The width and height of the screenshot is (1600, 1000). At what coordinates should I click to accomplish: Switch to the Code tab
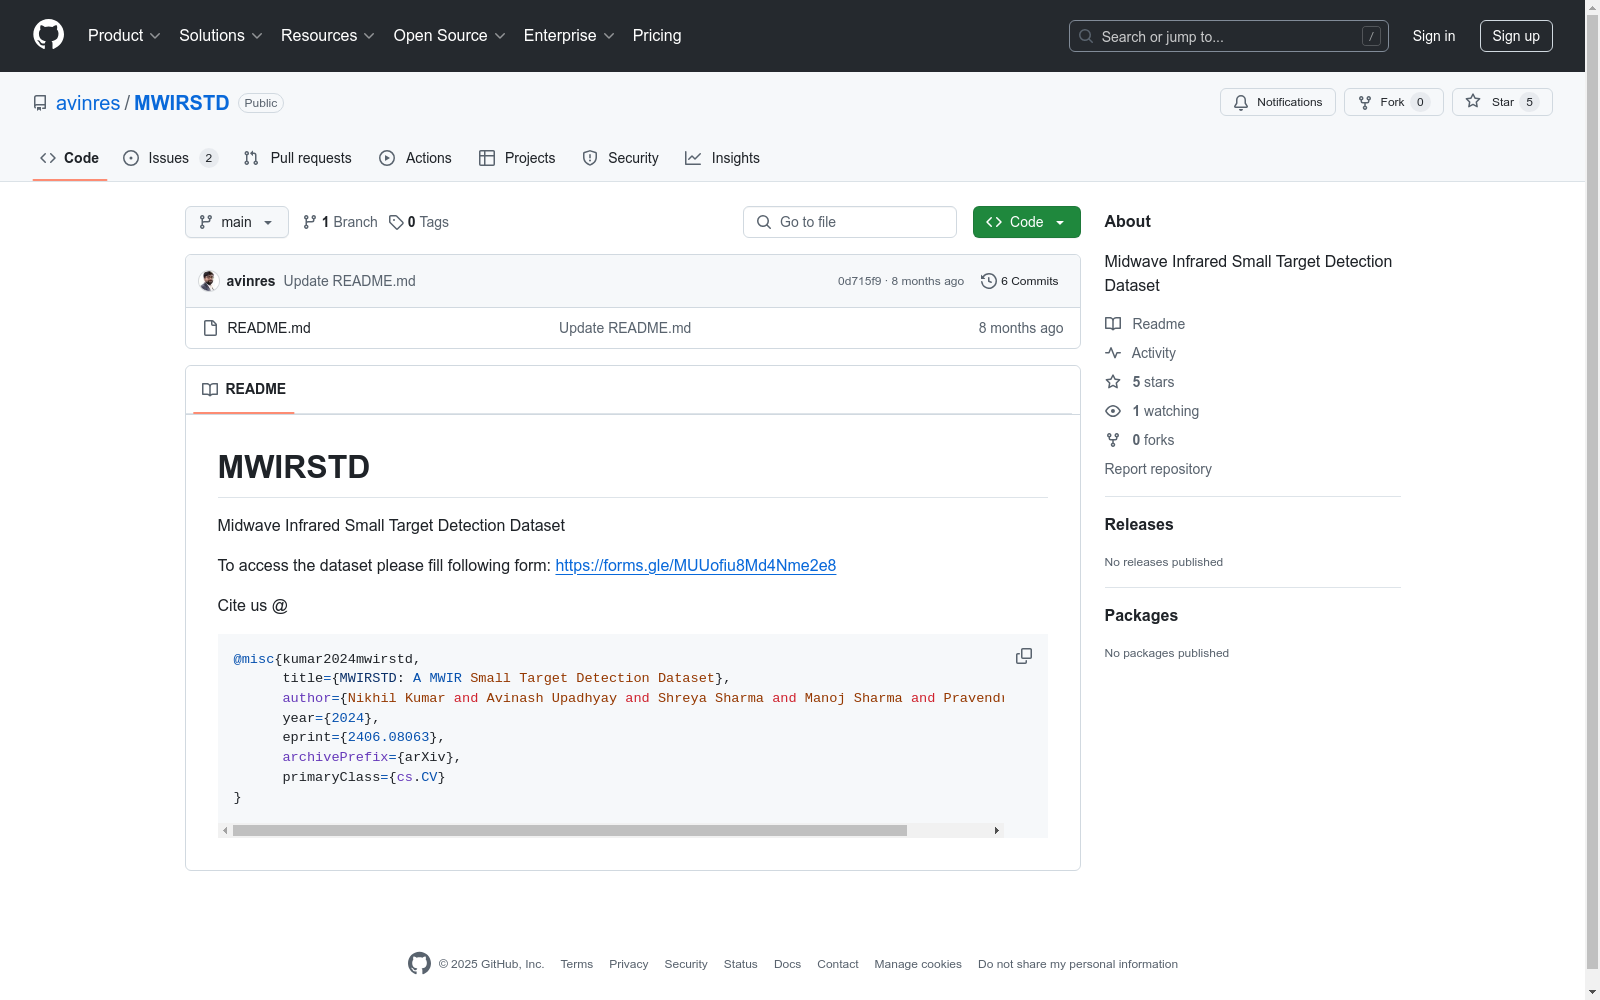click(x=69, y=158)
